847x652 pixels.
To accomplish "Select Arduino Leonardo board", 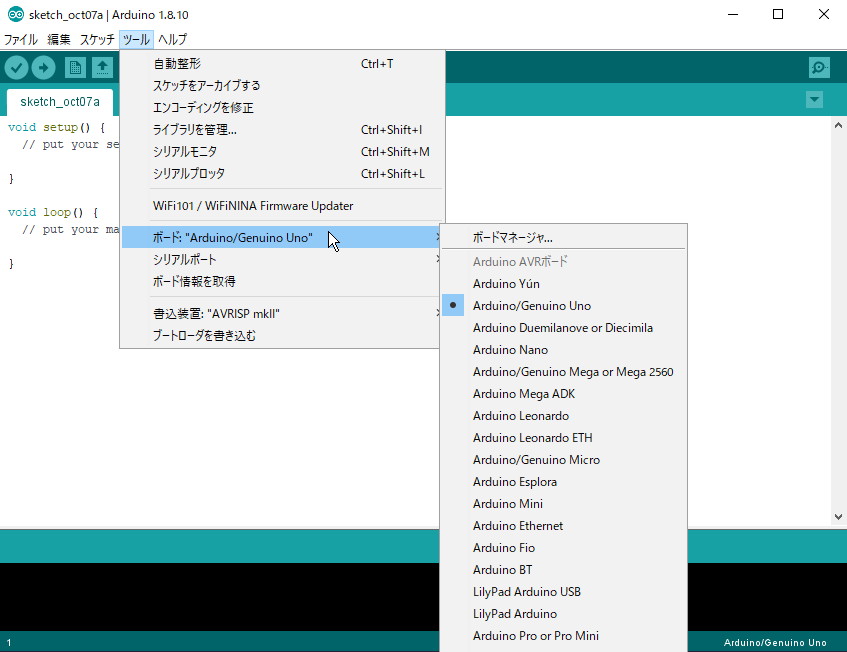I will [x=564, y=416].
